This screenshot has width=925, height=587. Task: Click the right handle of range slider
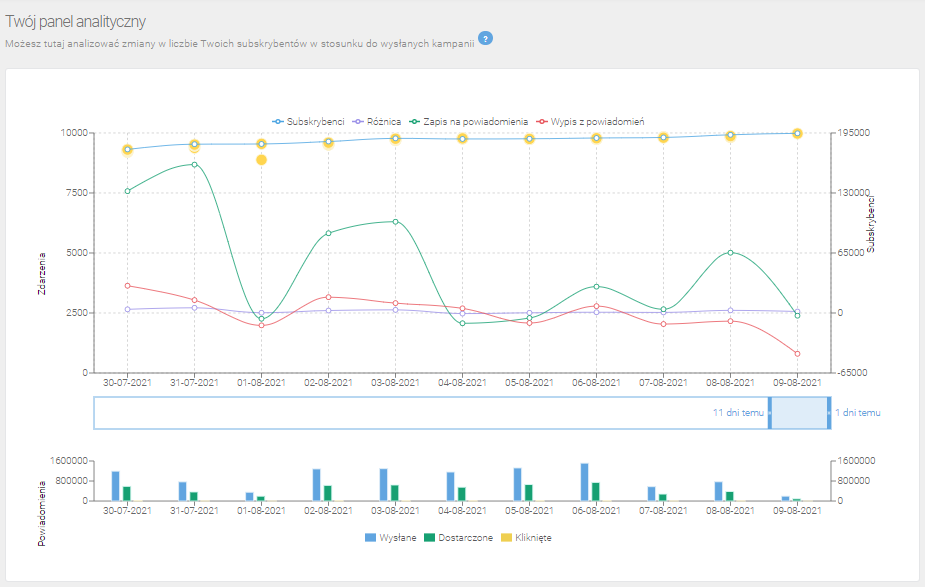tap(829, 413)
